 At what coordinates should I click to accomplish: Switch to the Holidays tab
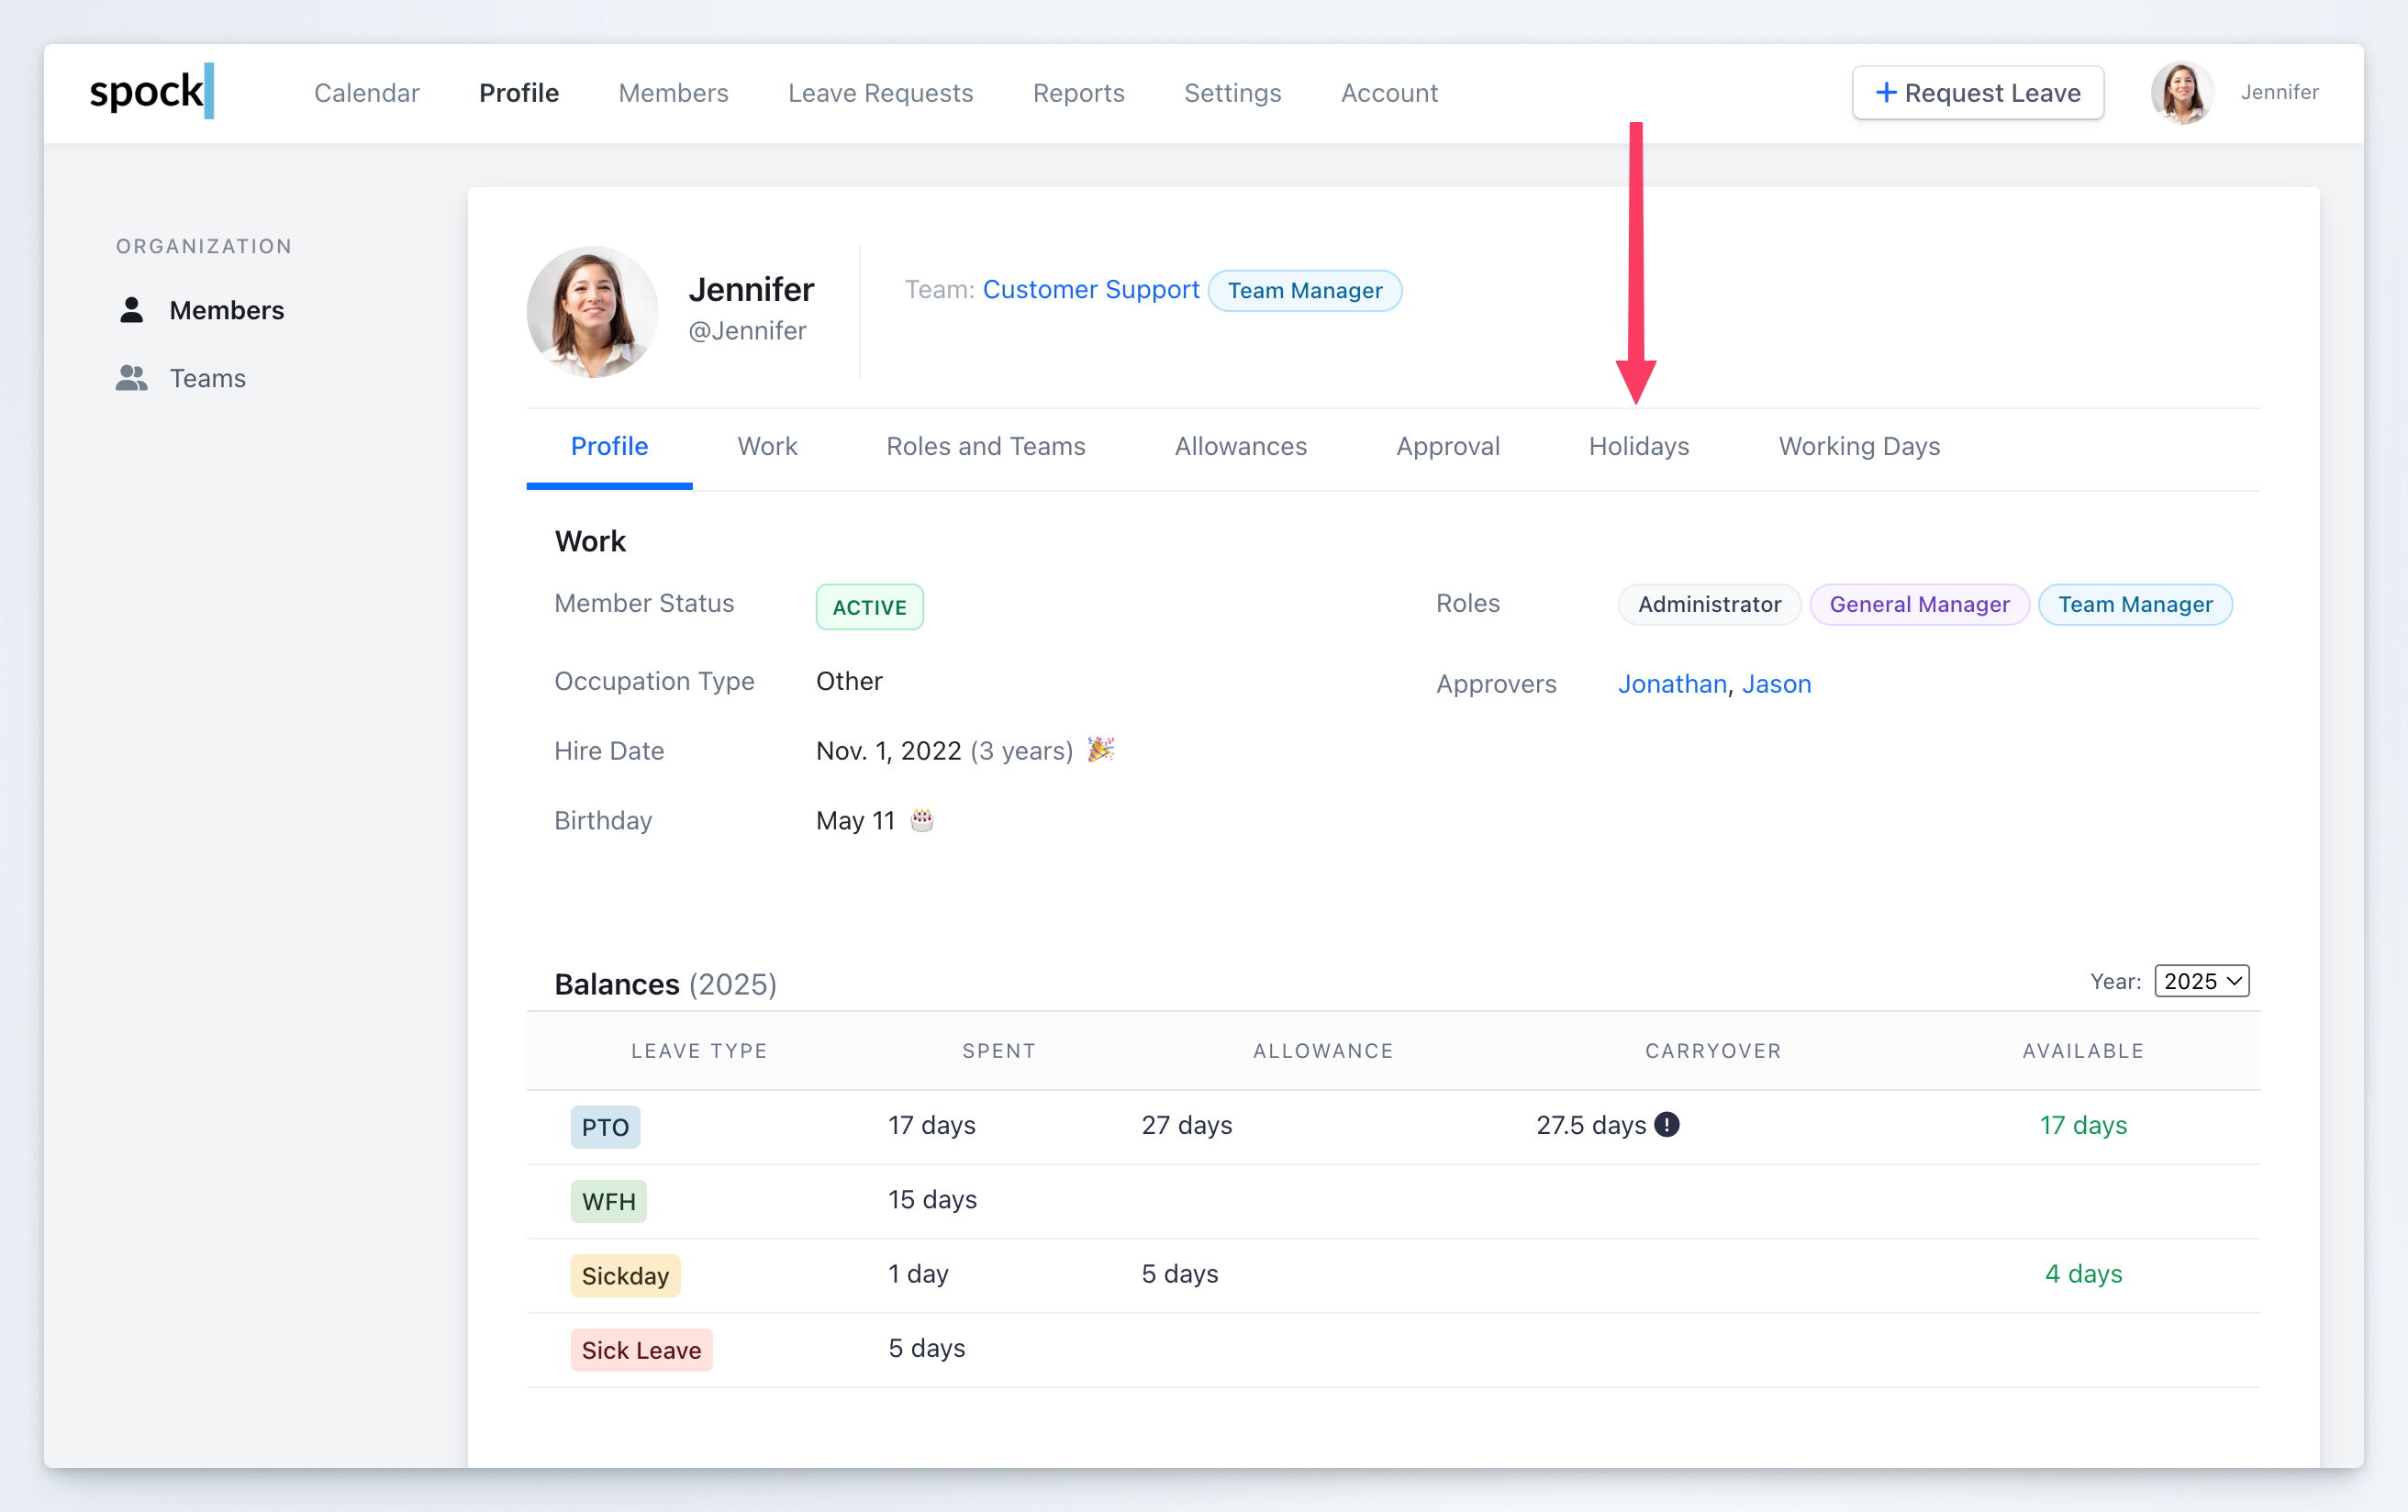pos(1638,446)
